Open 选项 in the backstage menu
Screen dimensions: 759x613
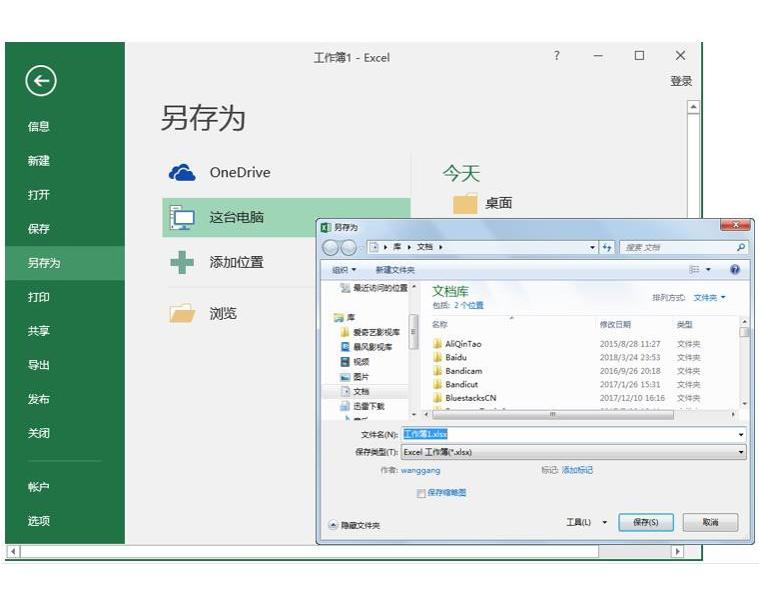[x=39, y=521]
